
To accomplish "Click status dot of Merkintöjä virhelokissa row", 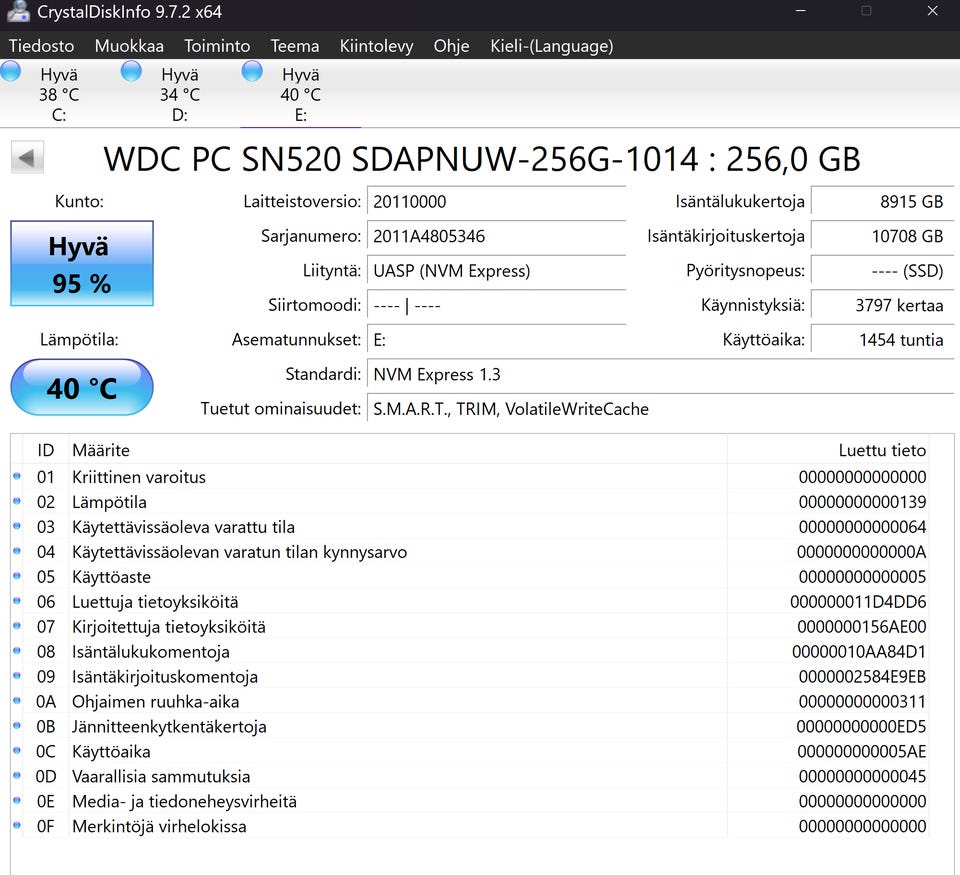I will (17, 825).
